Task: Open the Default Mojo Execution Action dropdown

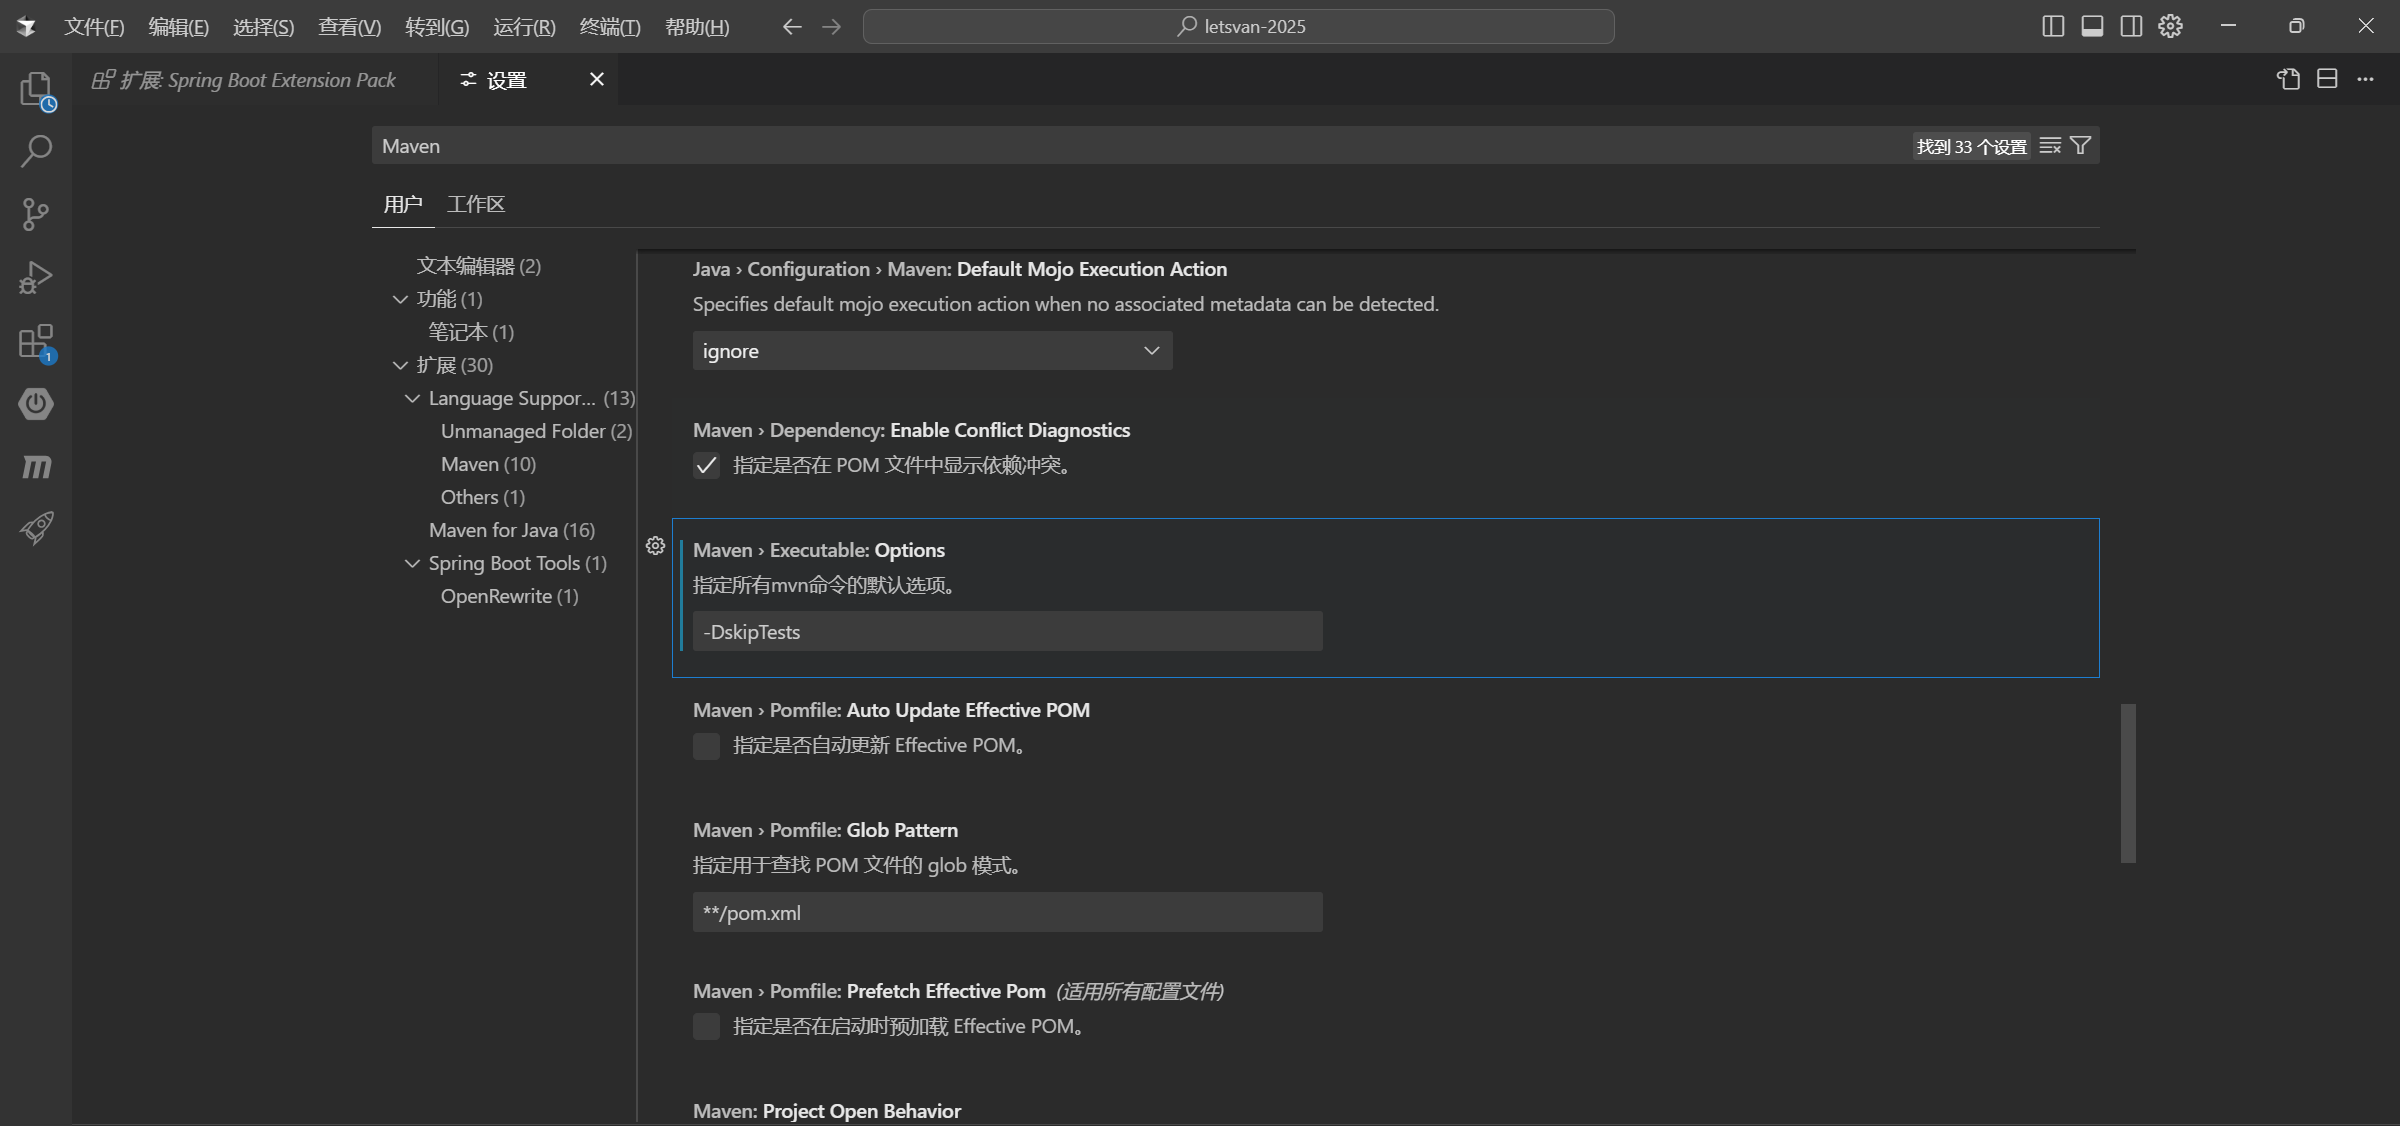Action: [931, 350]
